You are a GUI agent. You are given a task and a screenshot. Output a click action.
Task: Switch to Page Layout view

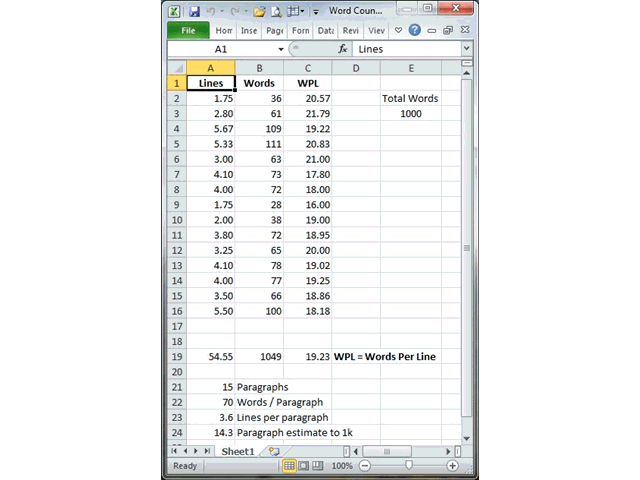click(x=303, y=466)
